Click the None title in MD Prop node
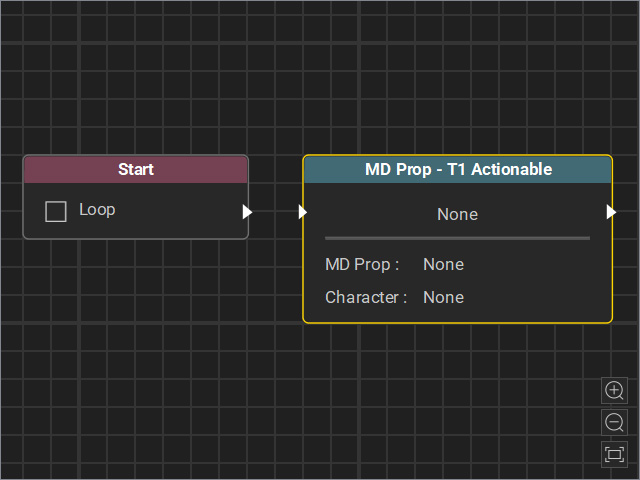640x480 pixels. [457, 214]
